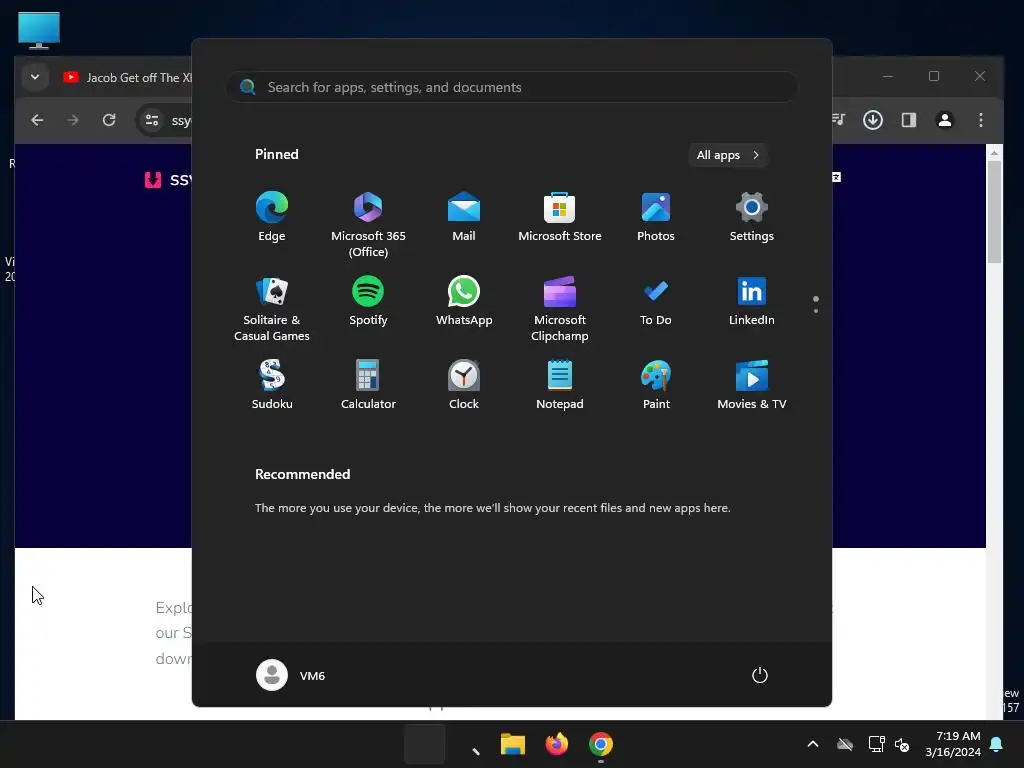Click the Start menu search box
Screen dimensions: 1024x768
pos(511,87)
